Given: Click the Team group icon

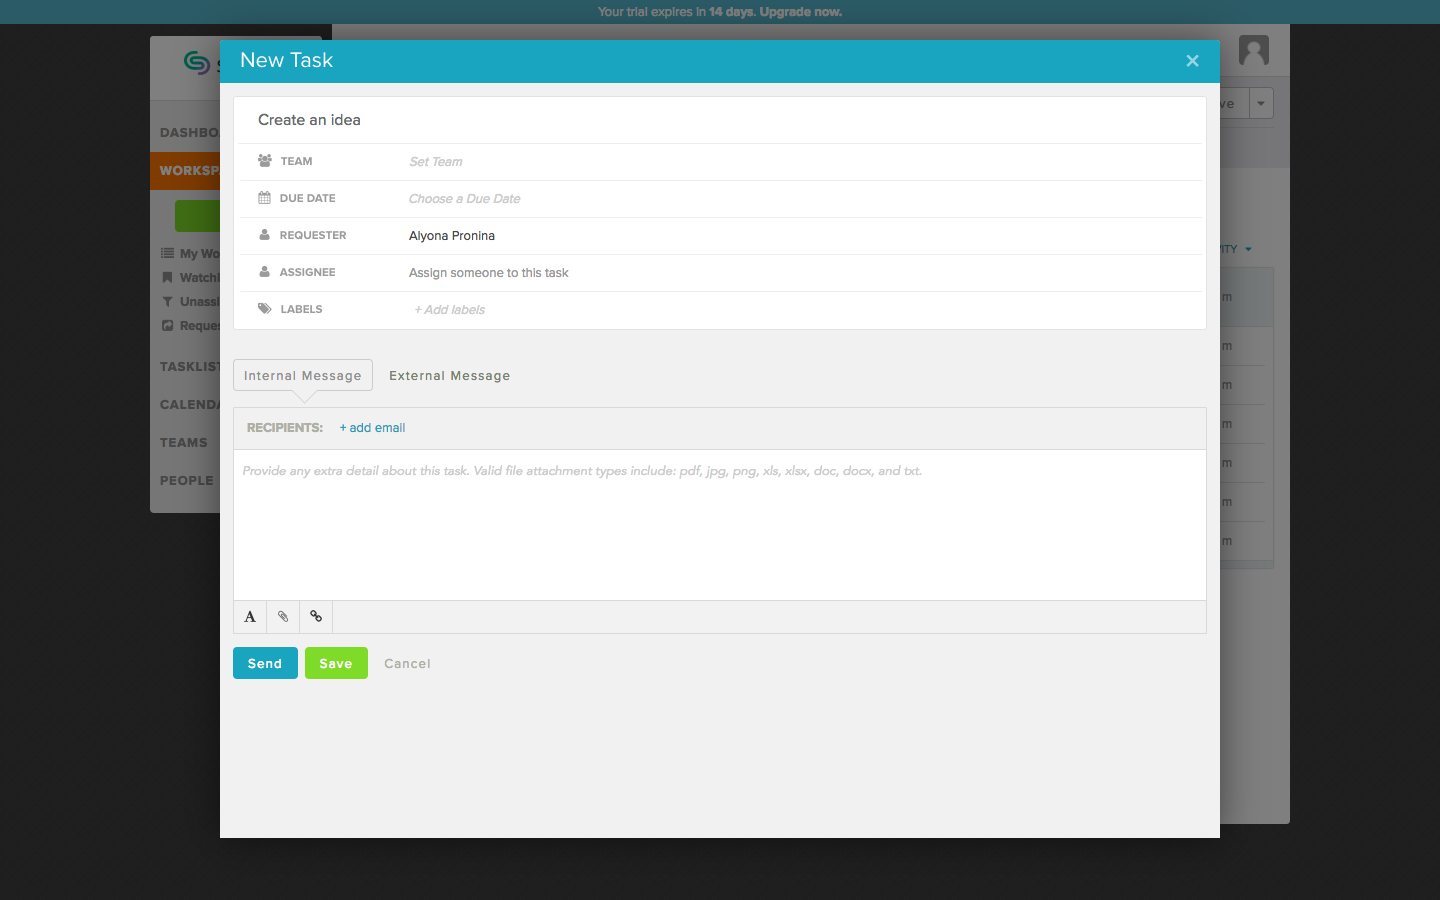Looking at the screenshot, I should [265, 160].
